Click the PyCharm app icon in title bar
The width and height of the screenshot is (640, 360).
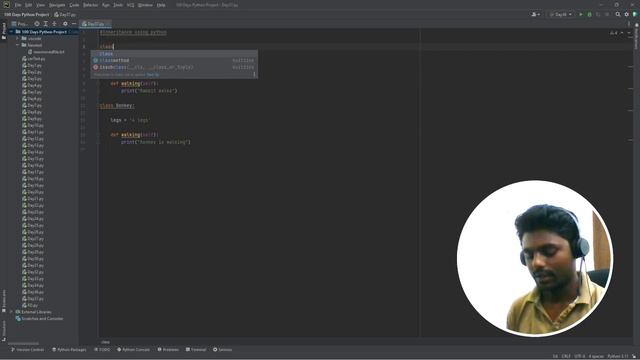click(x=6, y=5)
